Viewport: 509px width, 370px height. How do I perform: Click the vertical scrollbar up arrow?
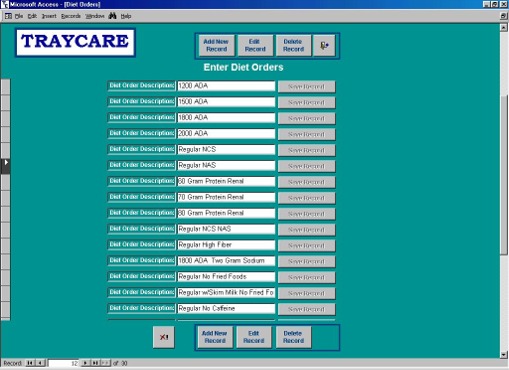504,27
